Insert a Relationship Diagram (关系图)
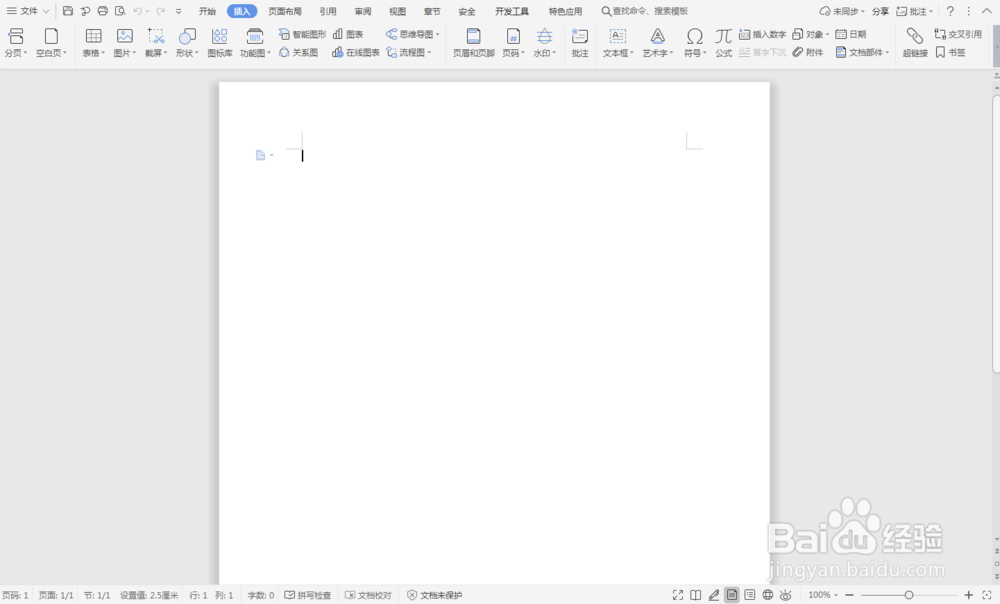Viewport: 1000px width, 604px height. [x=298, y=52]
